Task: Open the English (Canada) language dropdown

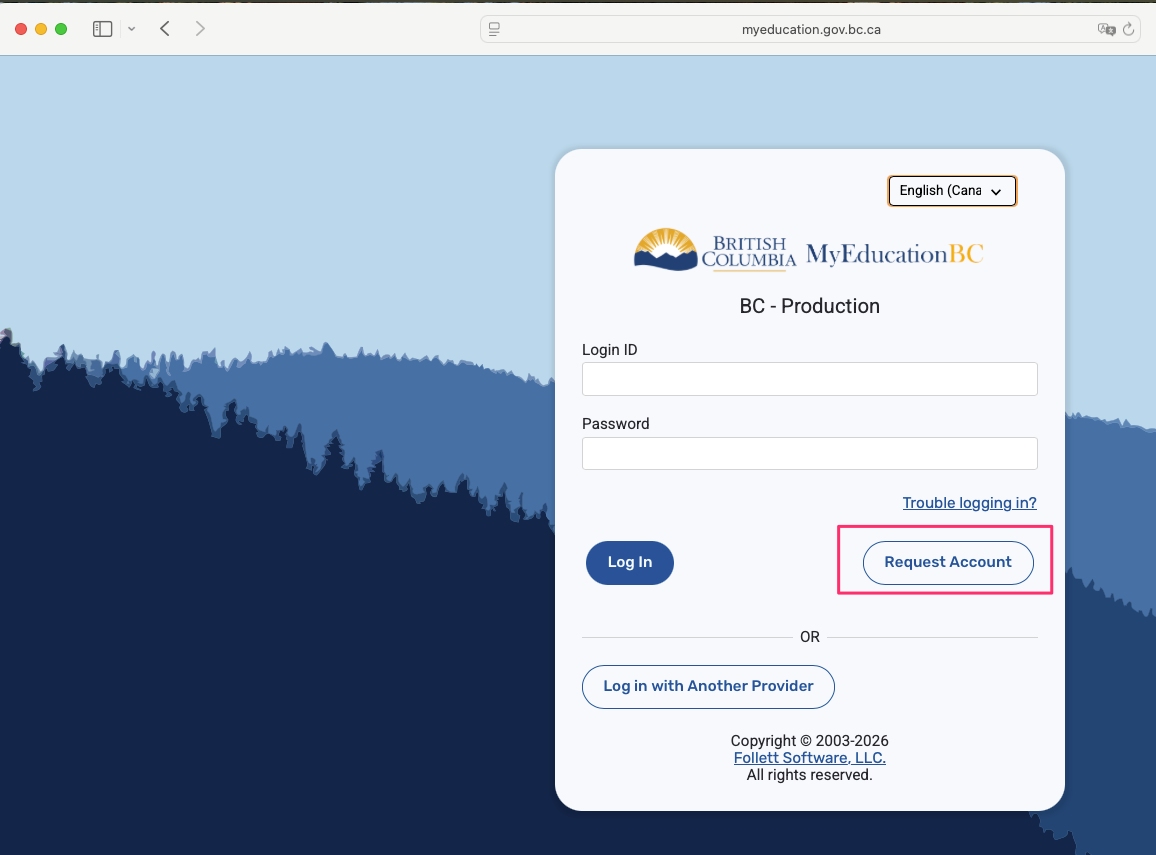Action: (x=952, y=191)
